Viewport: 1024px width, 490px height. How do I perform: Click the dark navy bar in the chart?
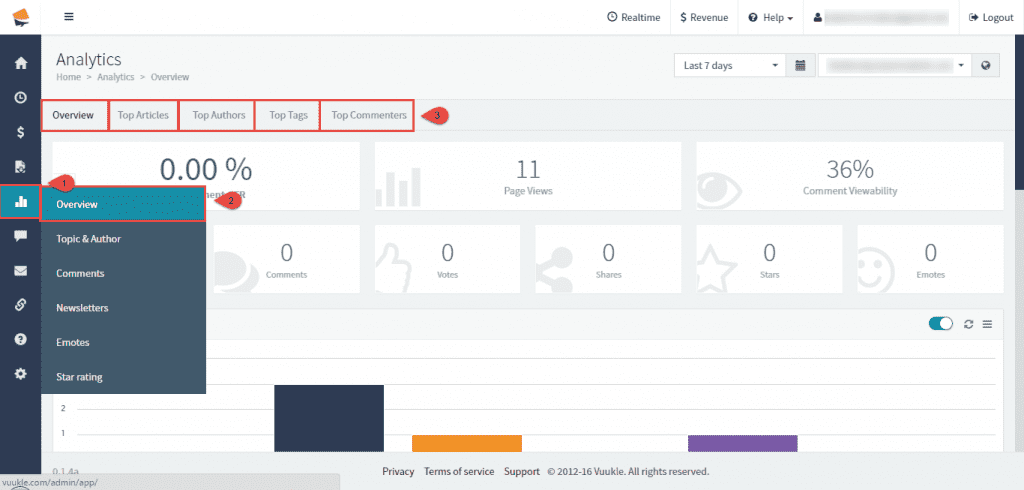tap(328, 420)
